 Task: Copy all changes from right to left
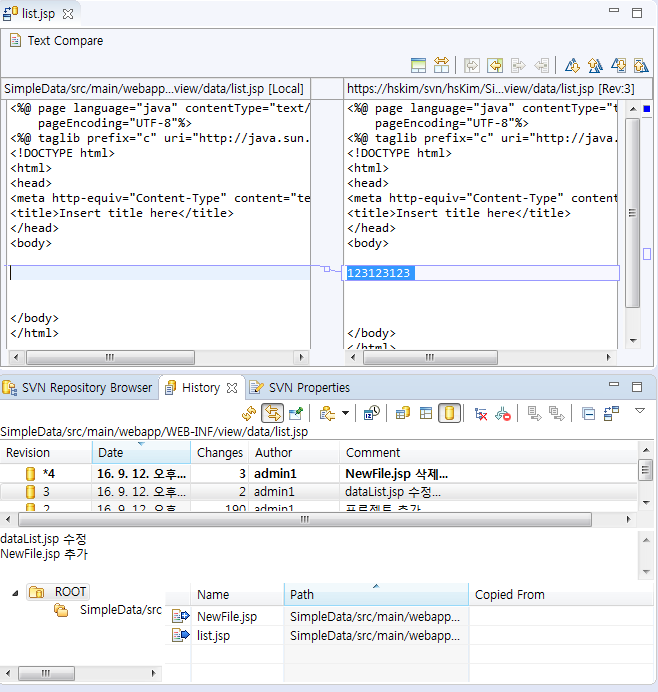click(x=495, y=66)
